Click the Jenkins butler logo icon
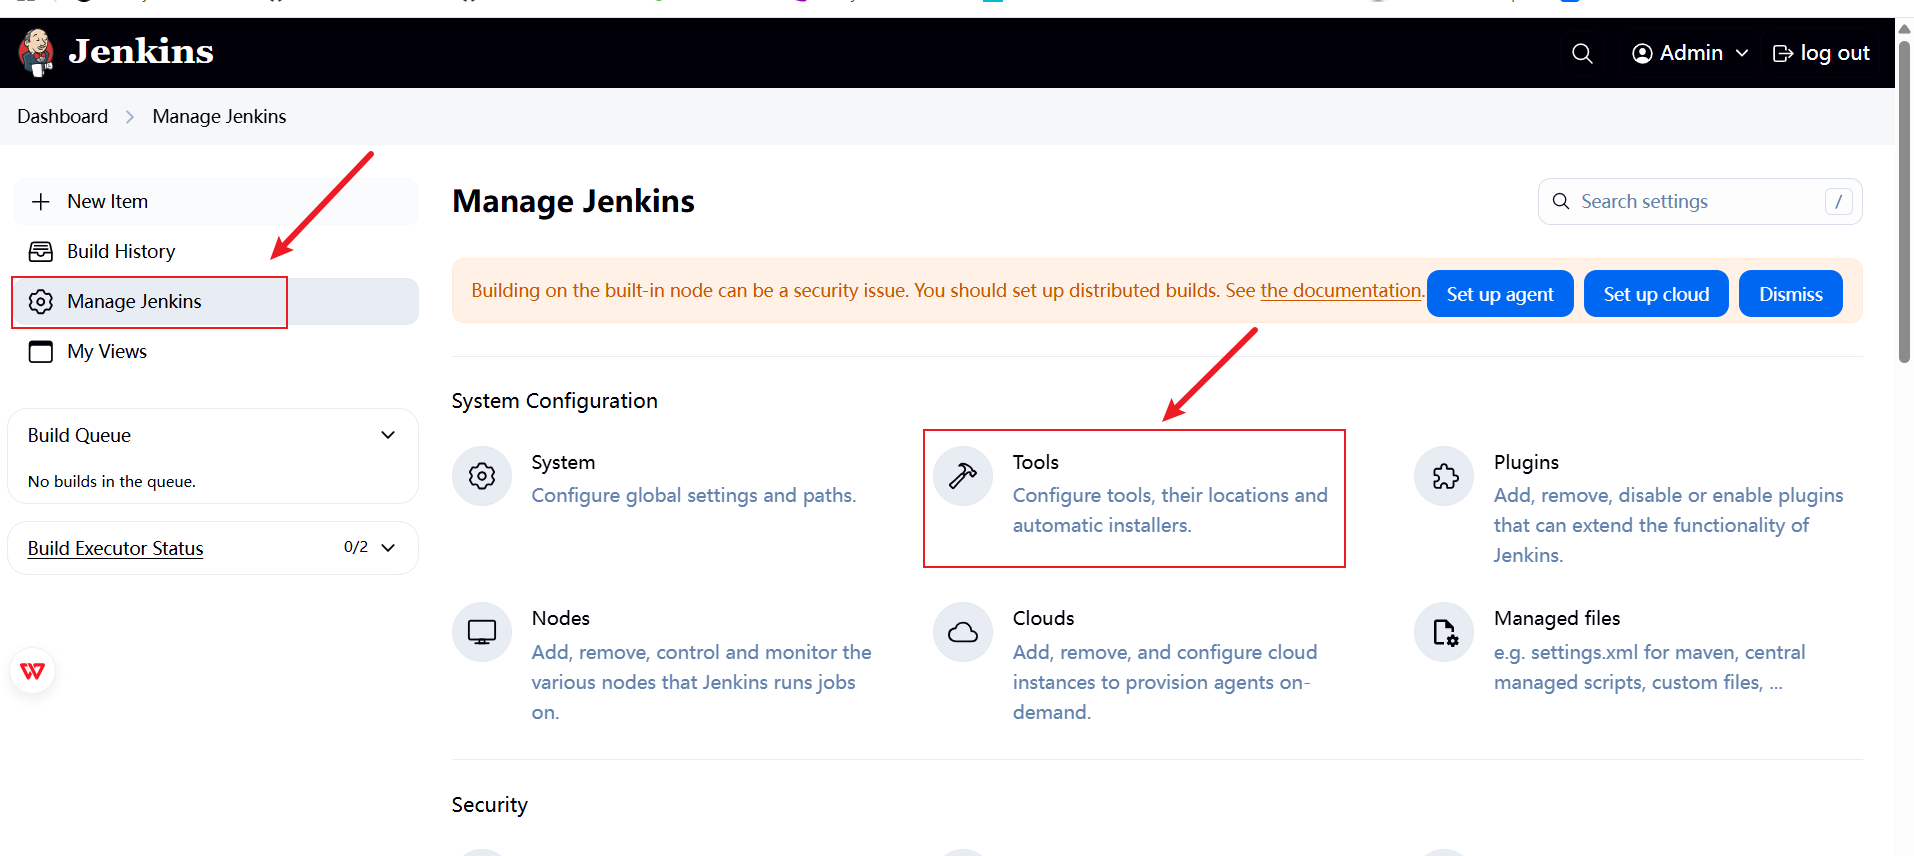 click(x=37, y=52)
